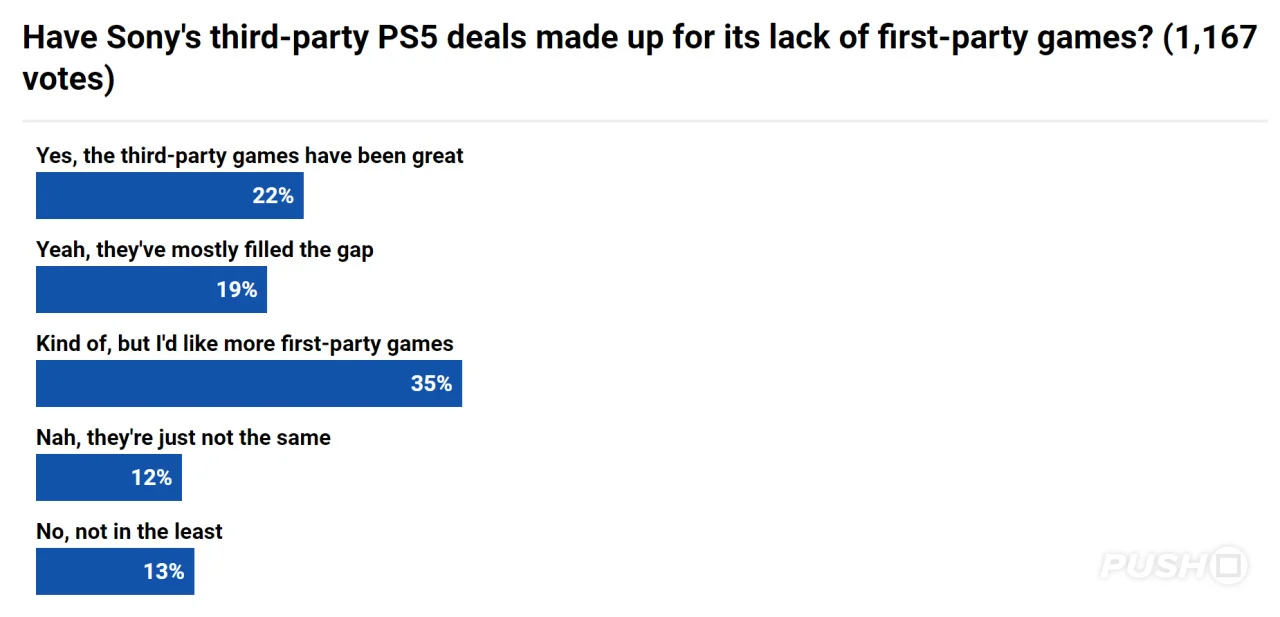Click the Push Square logo watermark

pos(1174,566)
